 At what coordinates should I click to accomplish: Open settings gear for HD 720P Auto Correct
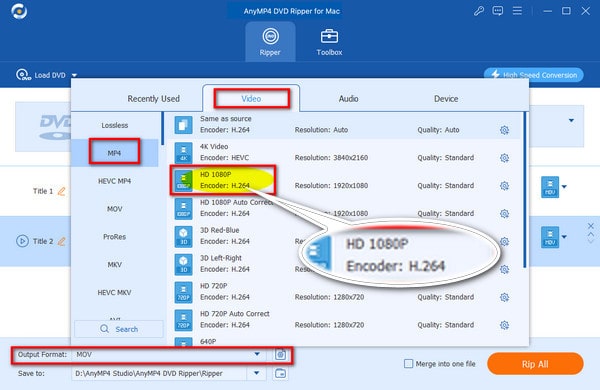point(504,325)
